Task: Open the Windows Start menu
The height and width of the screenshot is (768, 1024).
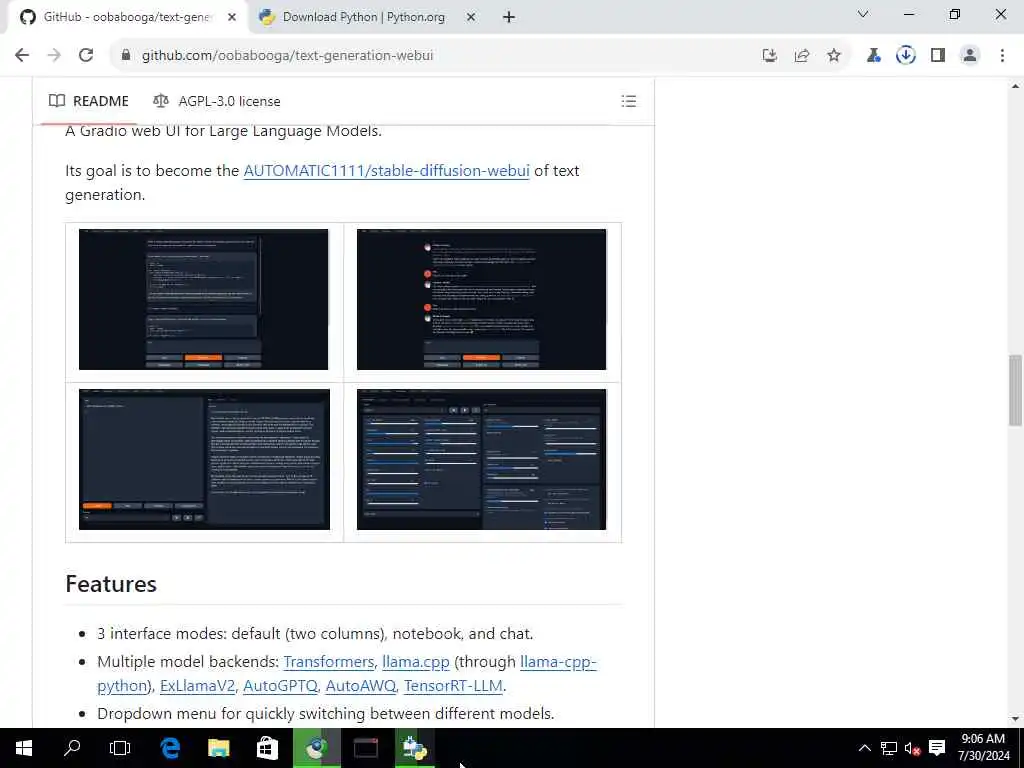Action: coord(24,748)
